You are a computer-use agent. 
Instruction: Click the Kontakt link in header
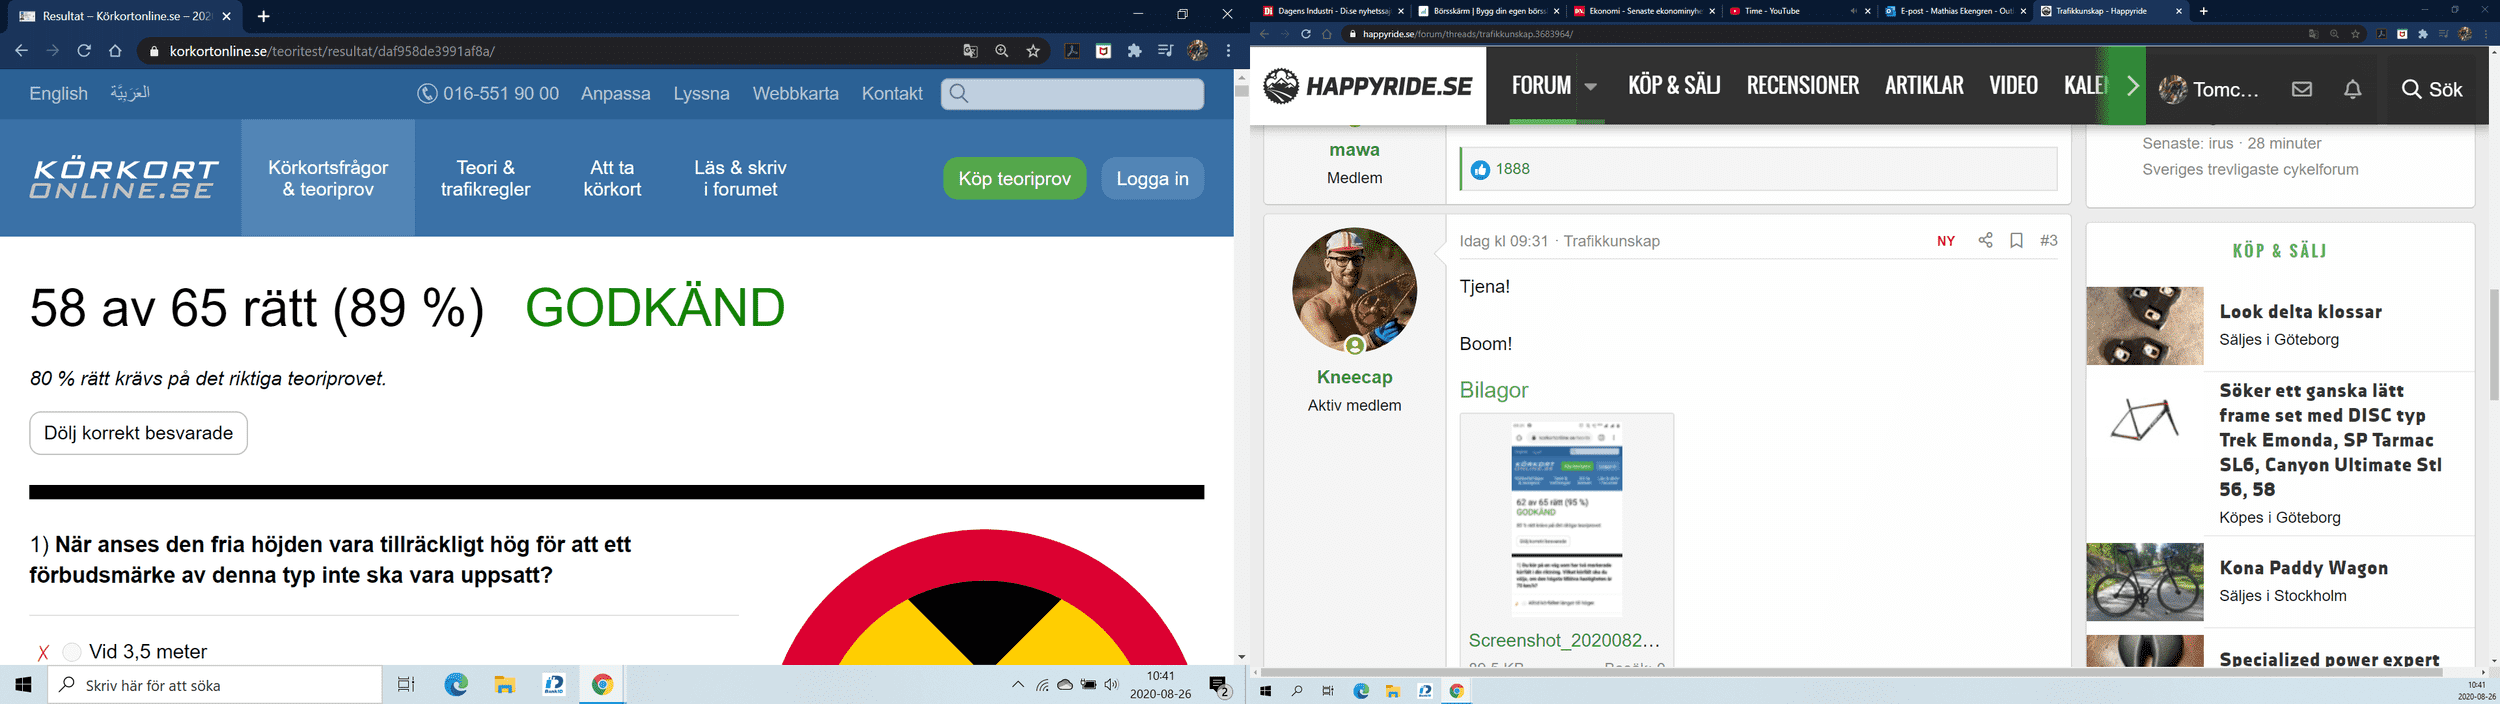pyautogui.click(x=892, y=93)
